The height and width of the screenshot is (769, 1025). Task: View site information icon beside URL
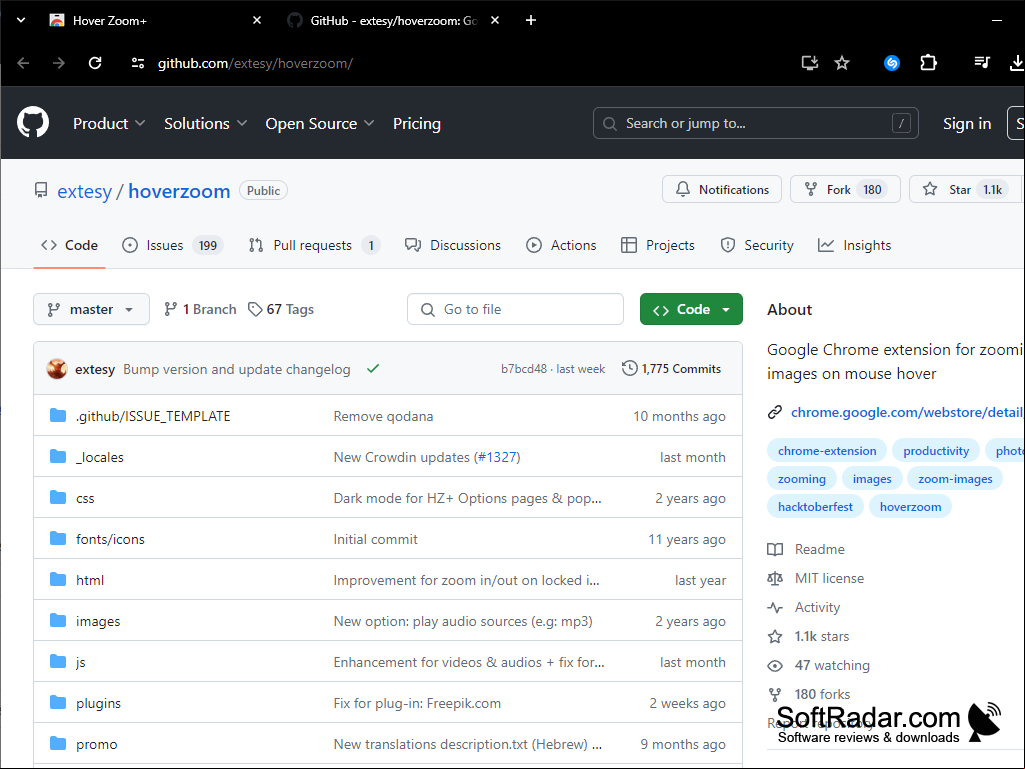pyautogui.click(x=138, y=63)
